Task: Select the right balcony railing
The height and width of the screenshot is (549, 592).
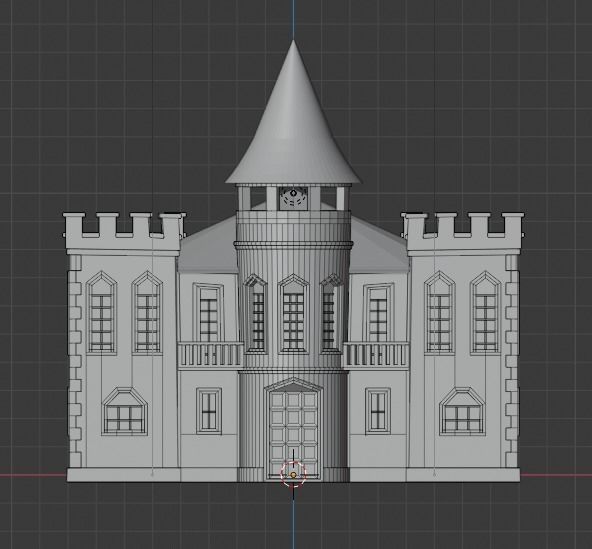Action: pyautogui.click(x=376, y=355)
